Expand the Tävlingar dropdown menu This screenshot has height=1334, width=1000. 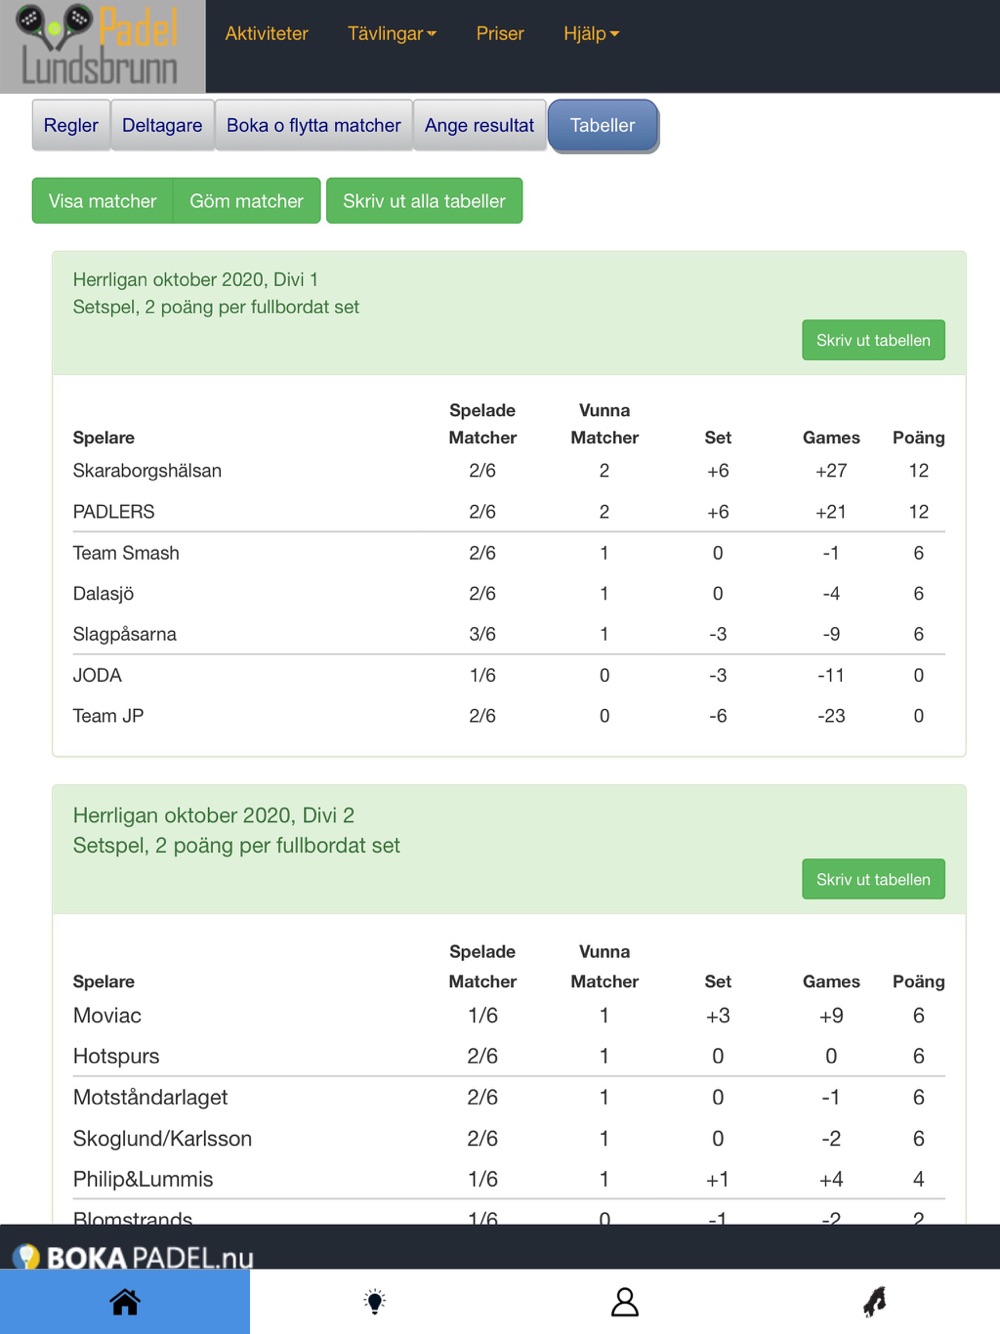(391, 34)
